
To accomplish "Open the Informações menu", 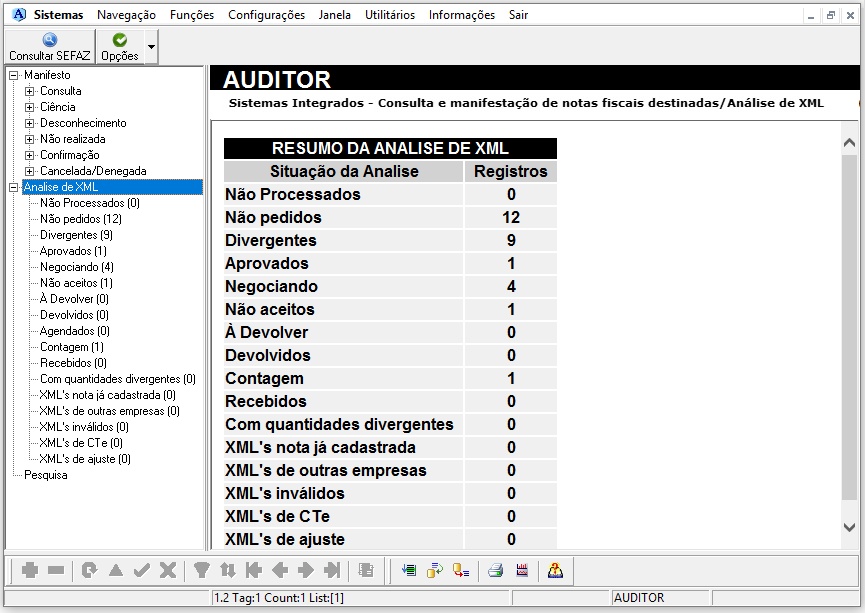I will tap(462, 15).
